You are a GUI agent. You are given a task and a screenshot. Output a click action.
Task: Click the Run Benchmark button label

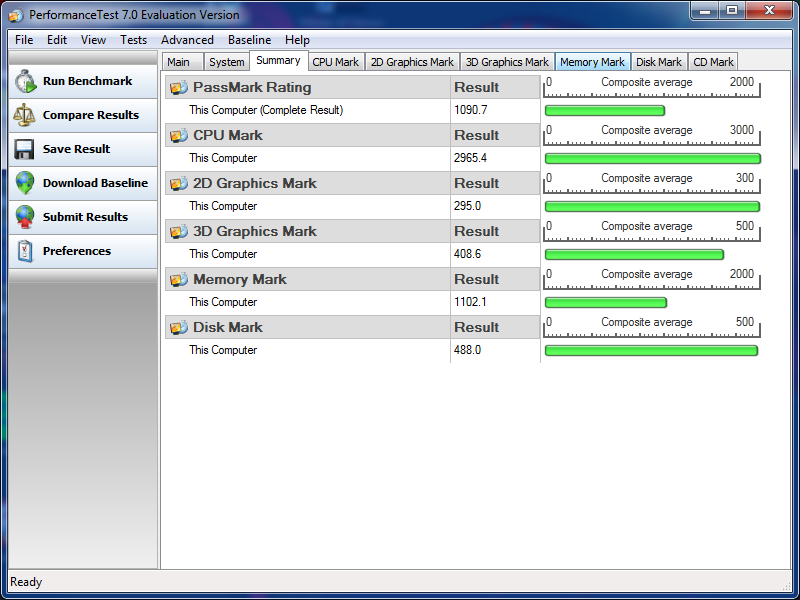coord(87,81)
